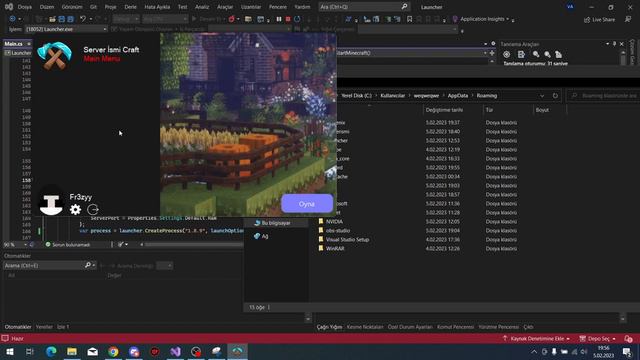
Task: Click the Diagnostic Tools zoom out icon
Action: tap(547, 55)
